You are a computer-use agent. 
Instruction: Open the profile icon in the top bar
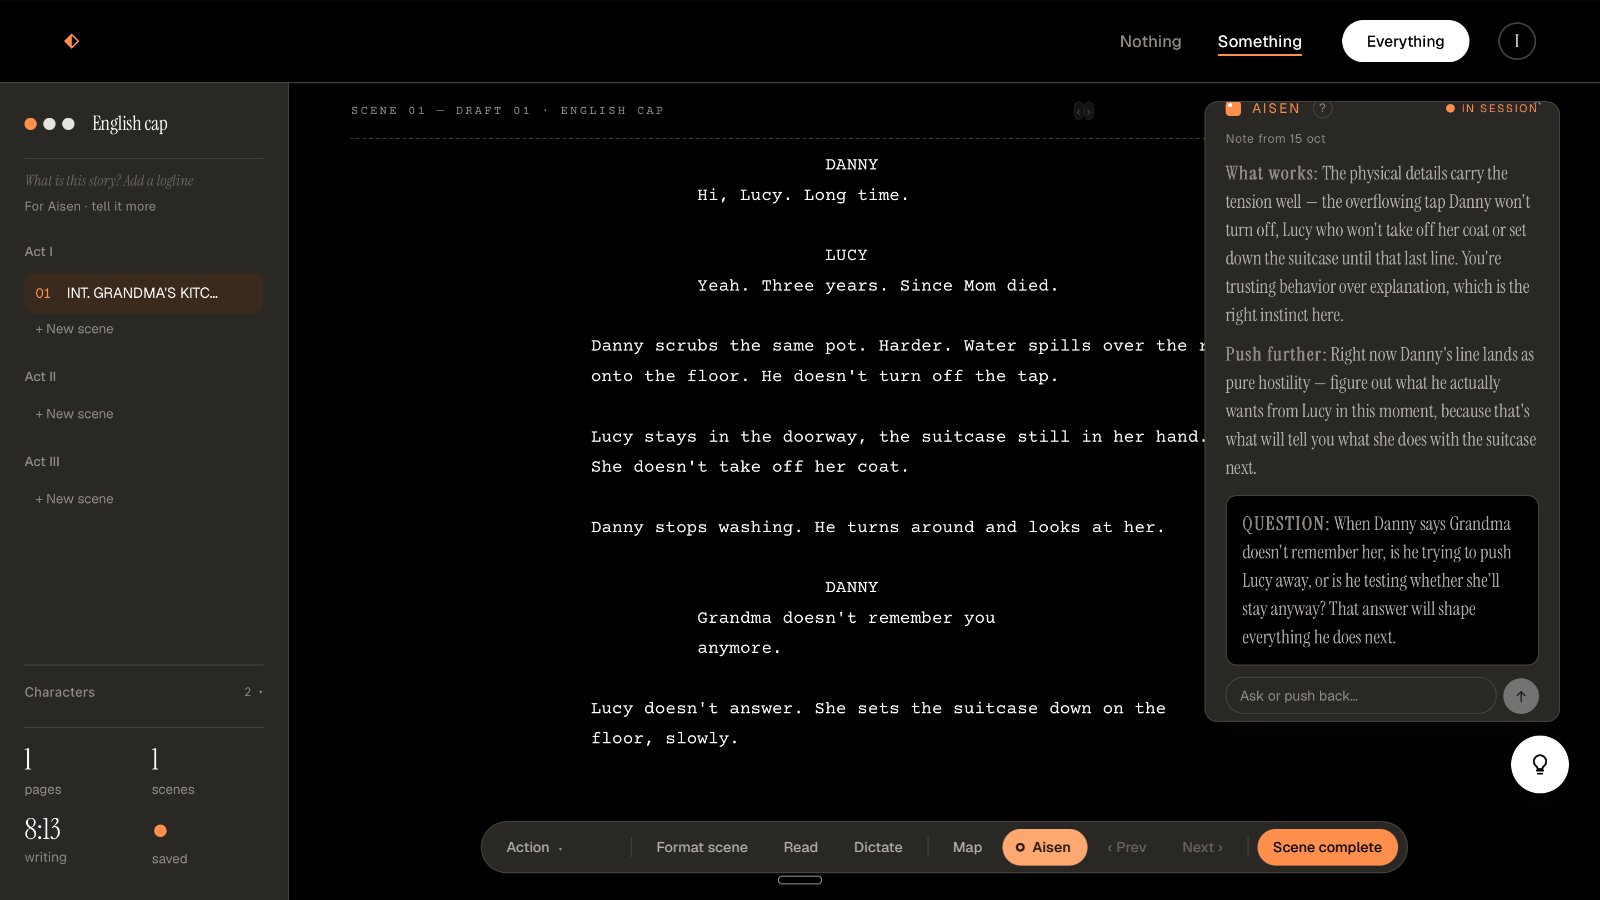tap(1517, 41)
